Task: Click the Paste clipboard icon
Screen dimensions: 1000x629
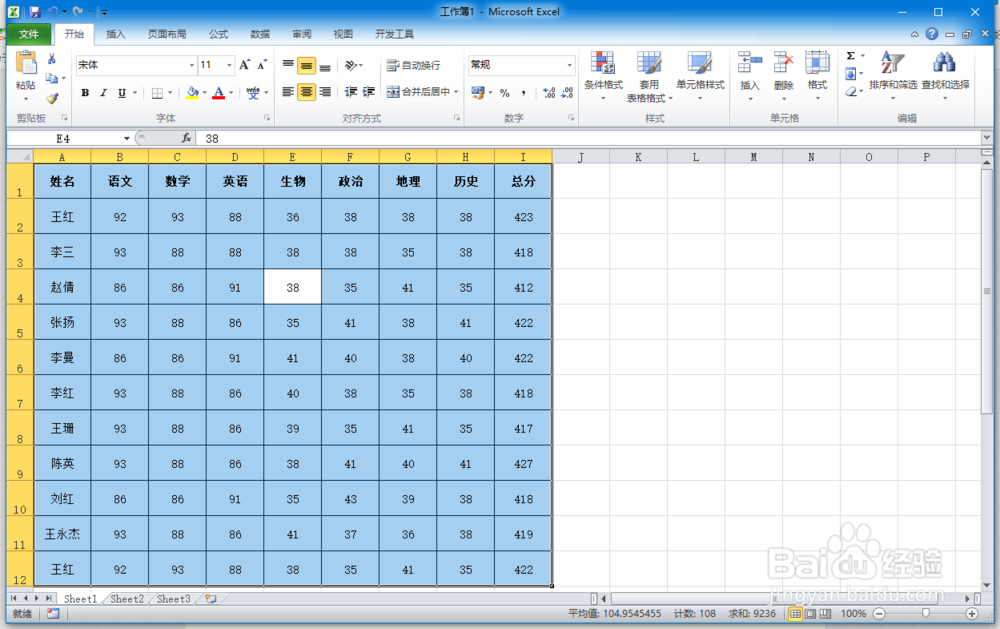Action: [x=26, y=63]
